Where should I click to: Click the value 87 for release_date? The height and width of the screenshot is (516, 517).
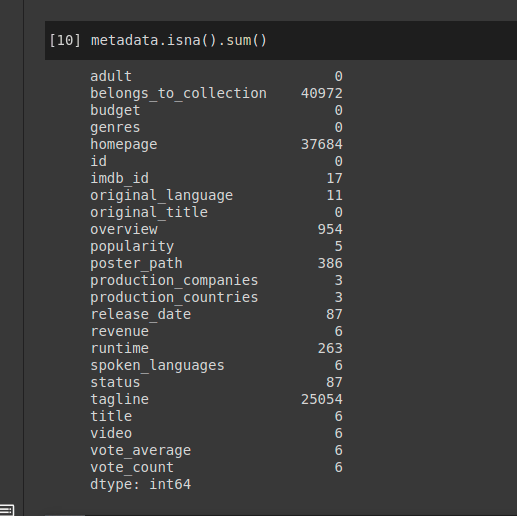(334, 314)
